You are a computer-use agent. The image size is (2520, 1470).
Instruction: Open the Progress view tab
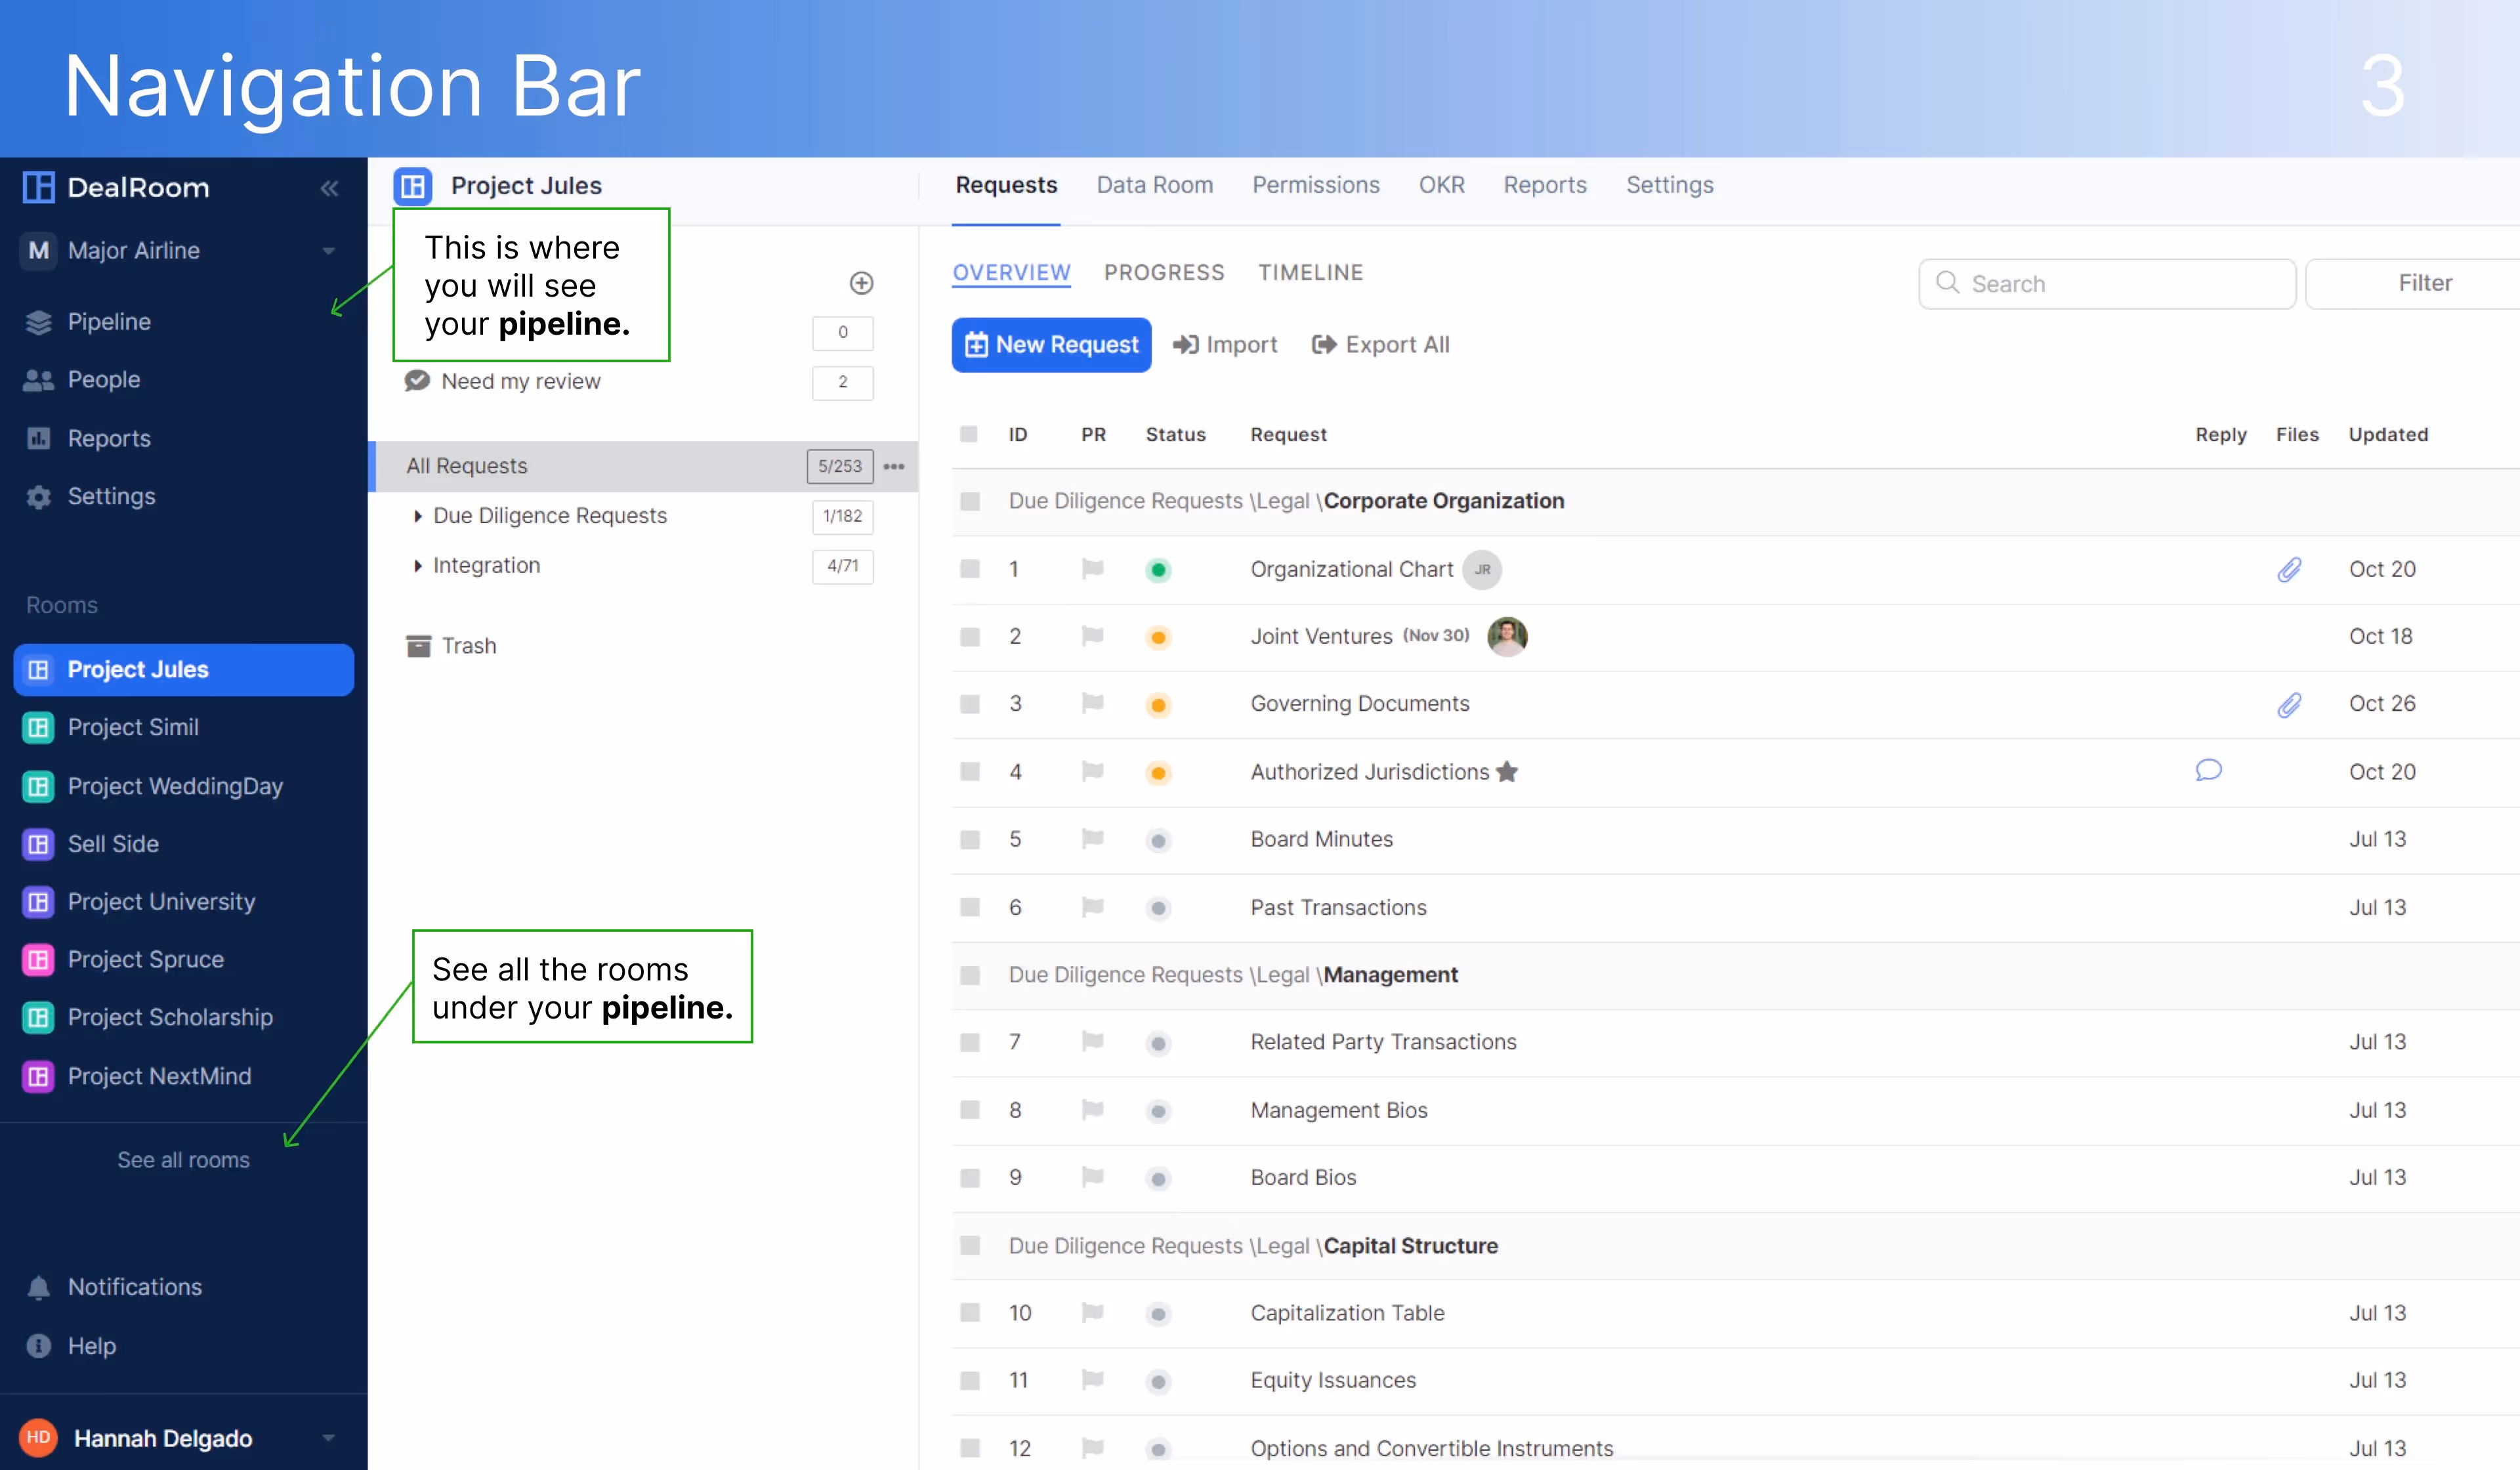click(x=1163, y=272)
